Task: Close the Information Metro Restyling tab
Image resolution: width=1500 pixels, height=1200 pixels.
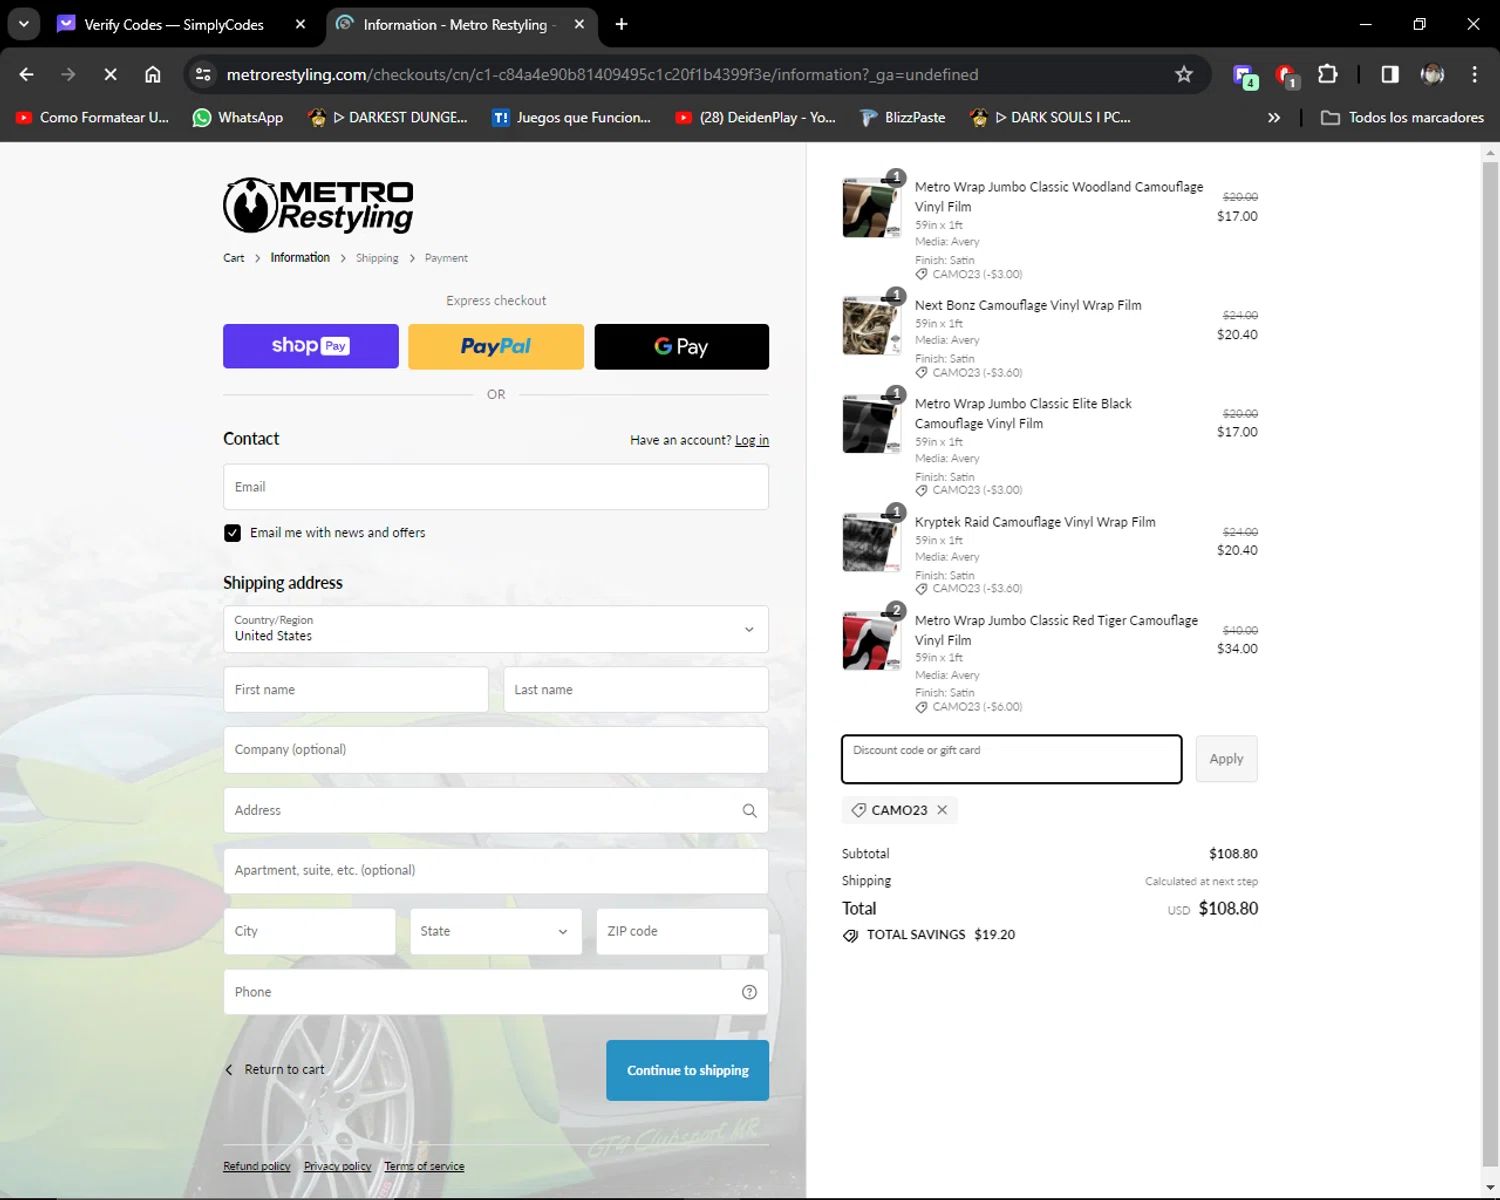Action: (x=579, y=24)
